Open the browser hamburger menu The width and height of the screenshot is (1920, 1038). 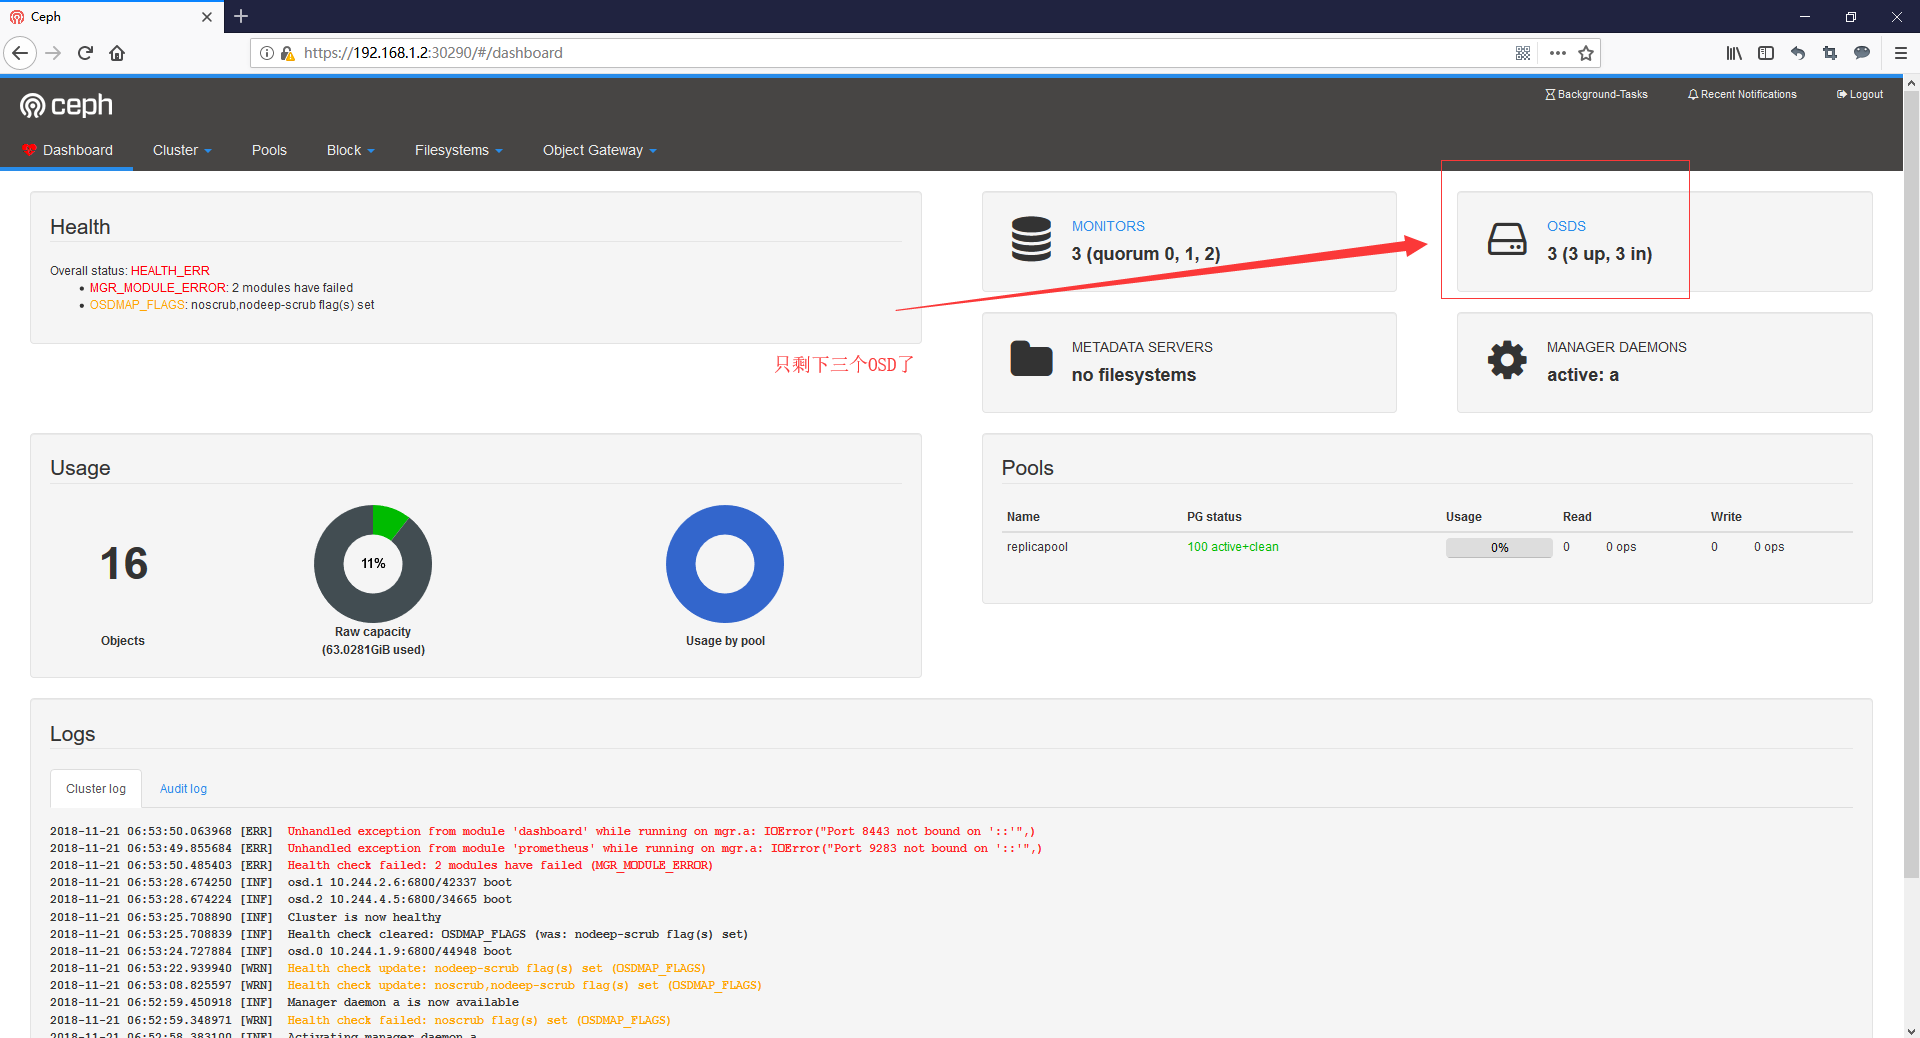[x=1901, y=53]
